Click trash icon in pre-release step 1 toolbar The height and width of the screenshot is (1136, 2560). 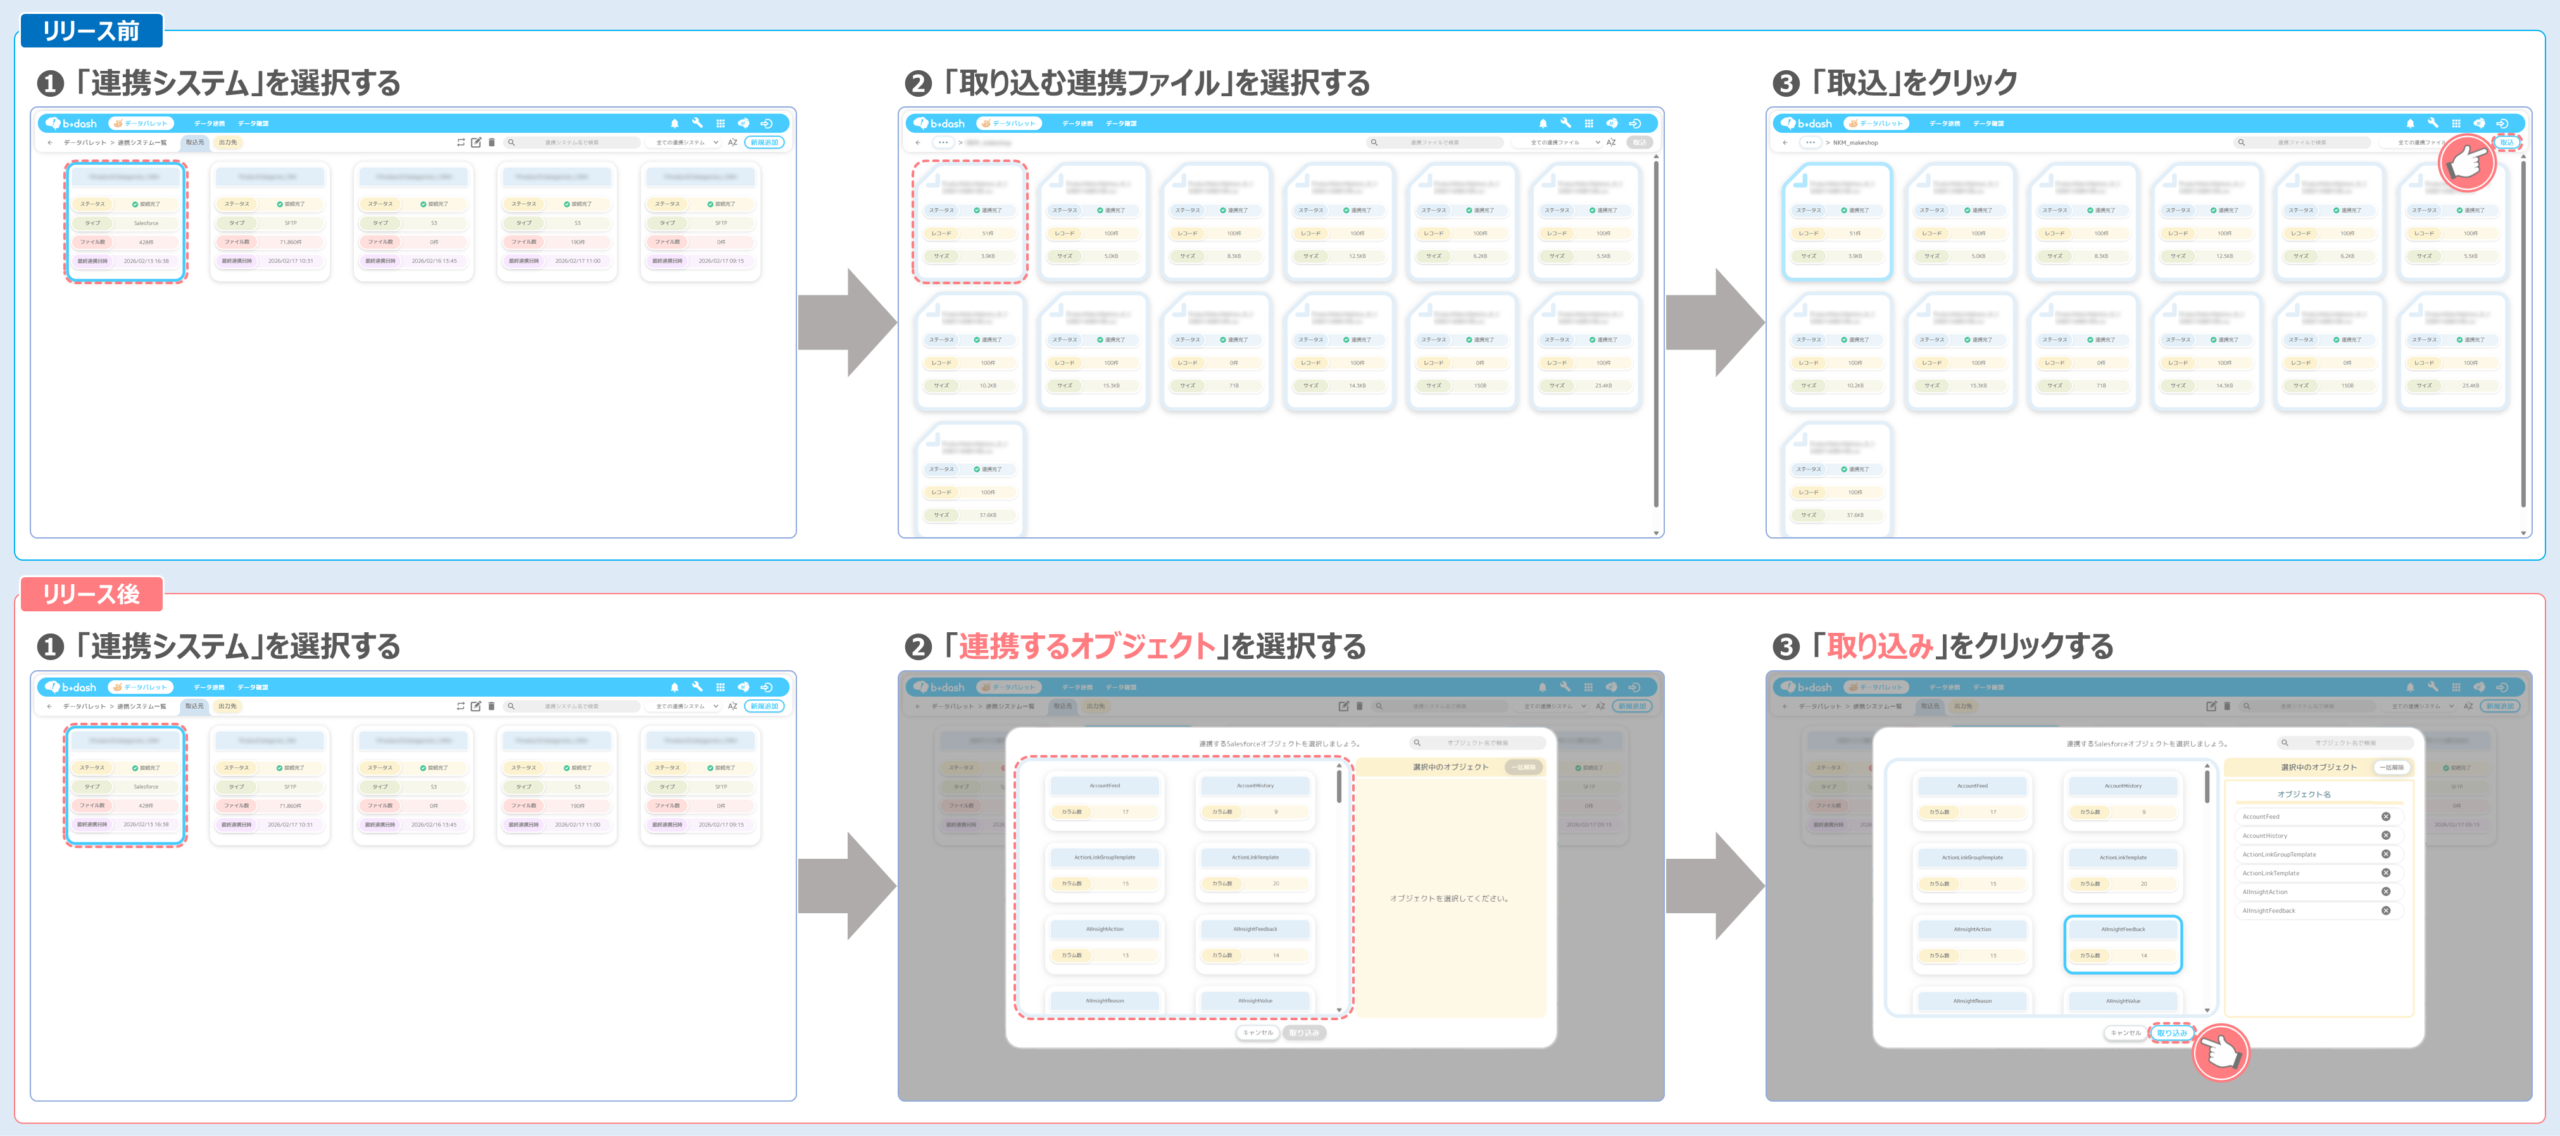[491, 142]
